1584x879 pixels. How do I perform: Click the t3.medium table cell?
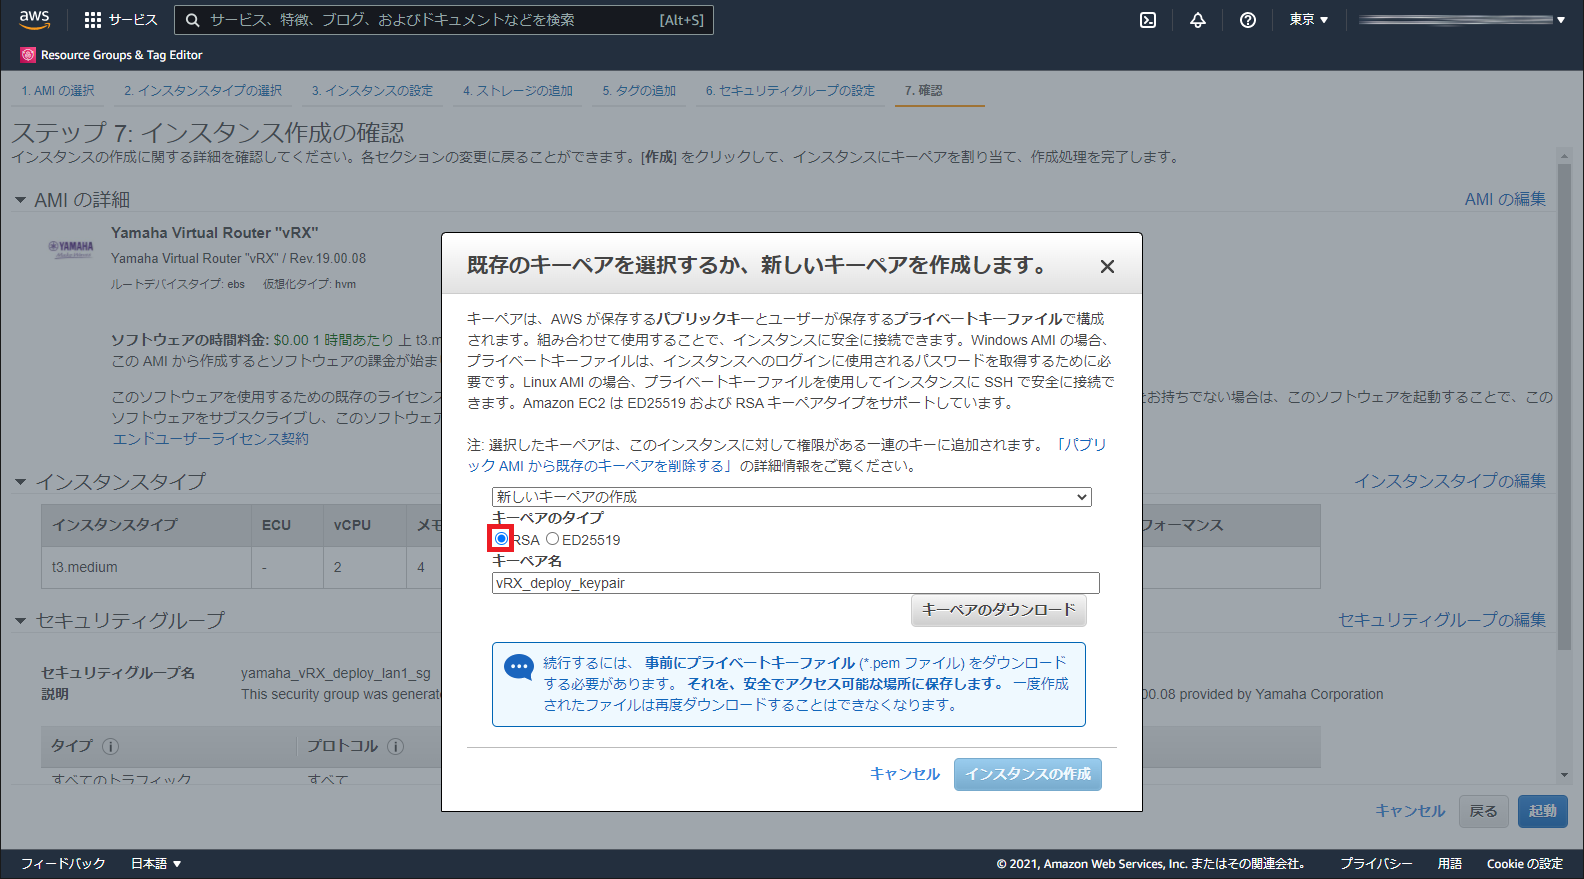(146, 567)
